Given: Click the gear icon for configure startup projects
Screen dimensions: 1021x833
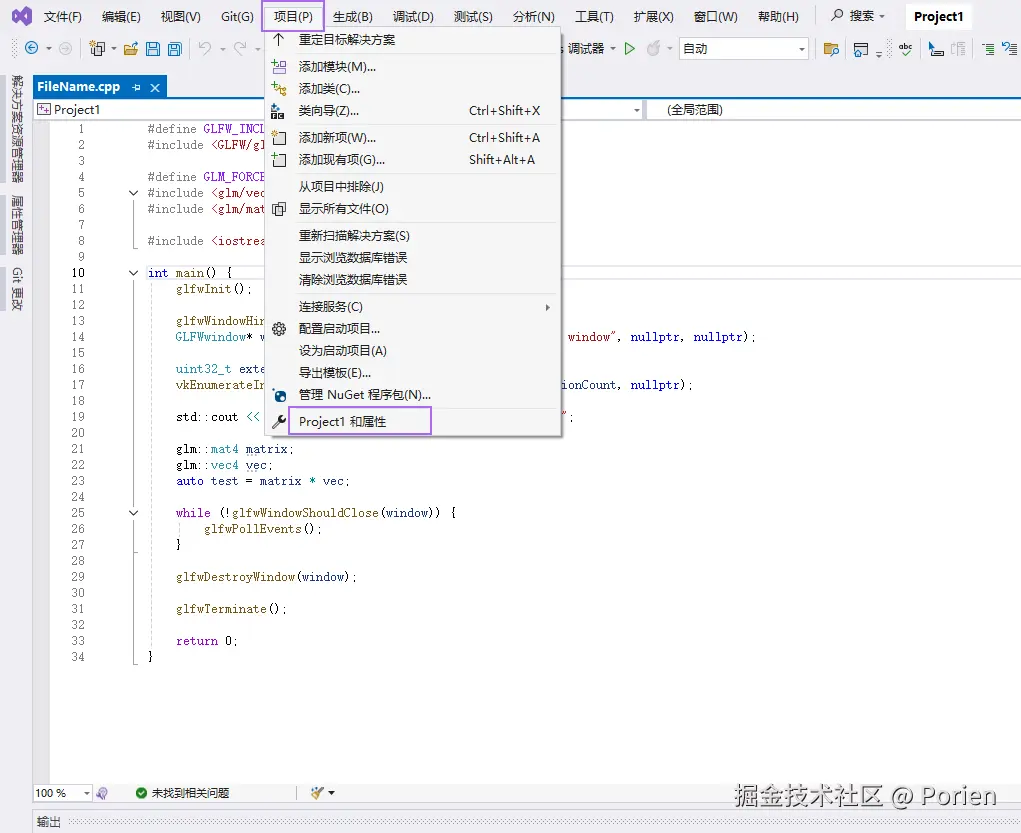Looking at the screenshot, I should coord(279,329).
